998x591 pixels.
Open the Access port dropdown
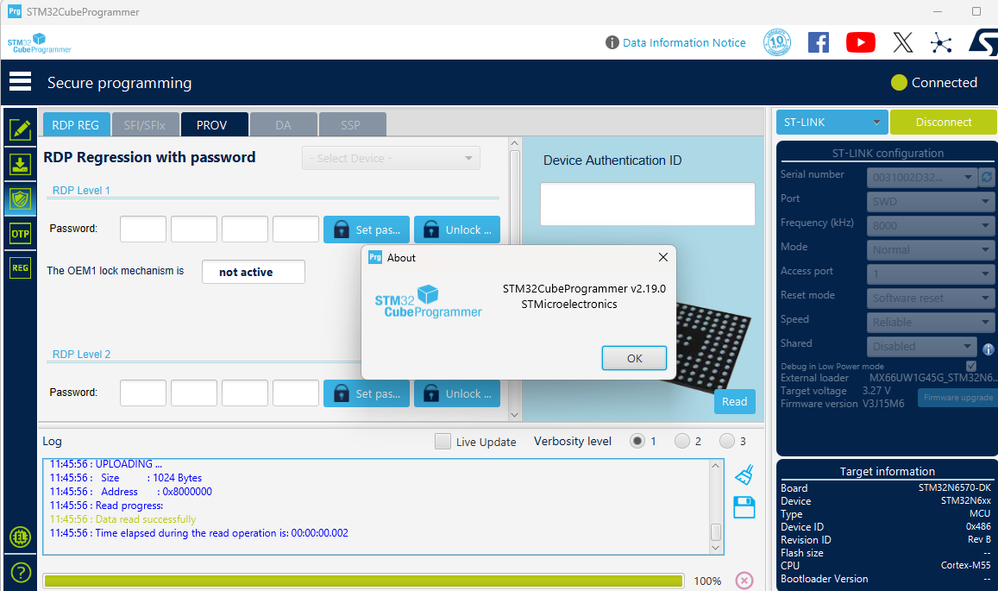tap(931, 274)
